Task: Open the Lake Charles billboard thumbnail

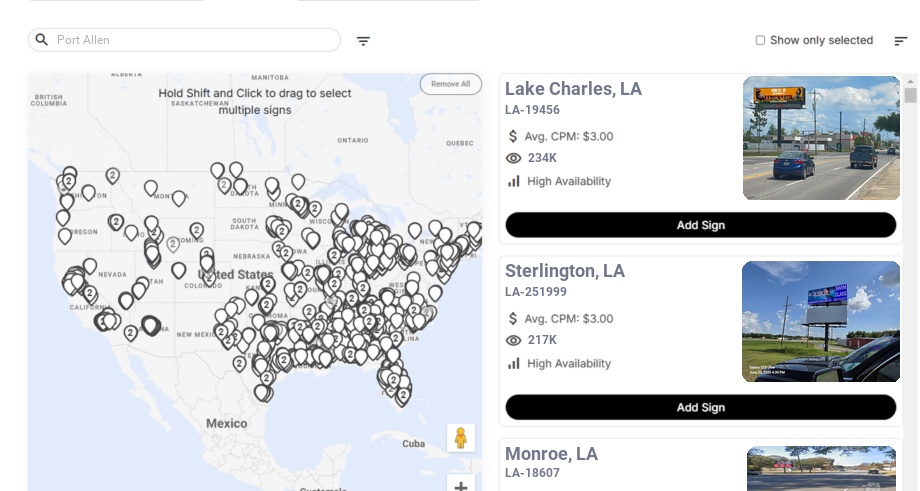Action: pos(821,138)
